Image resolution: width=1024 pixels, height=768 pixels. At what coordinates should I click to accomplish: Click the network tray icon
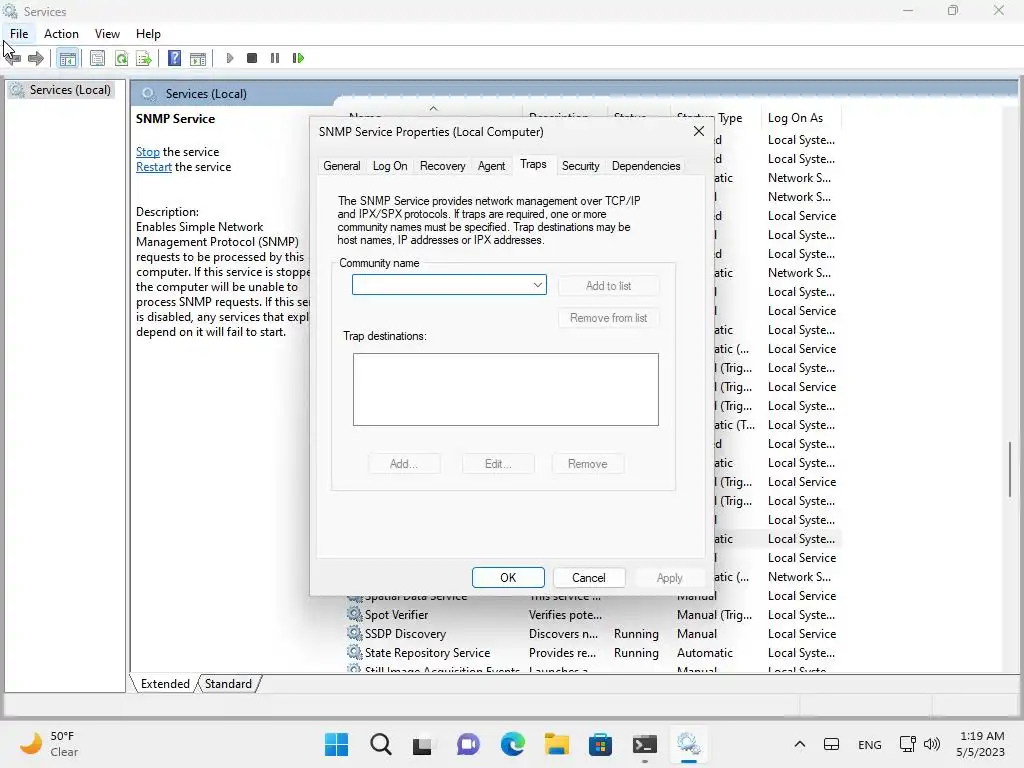(907, 744)
